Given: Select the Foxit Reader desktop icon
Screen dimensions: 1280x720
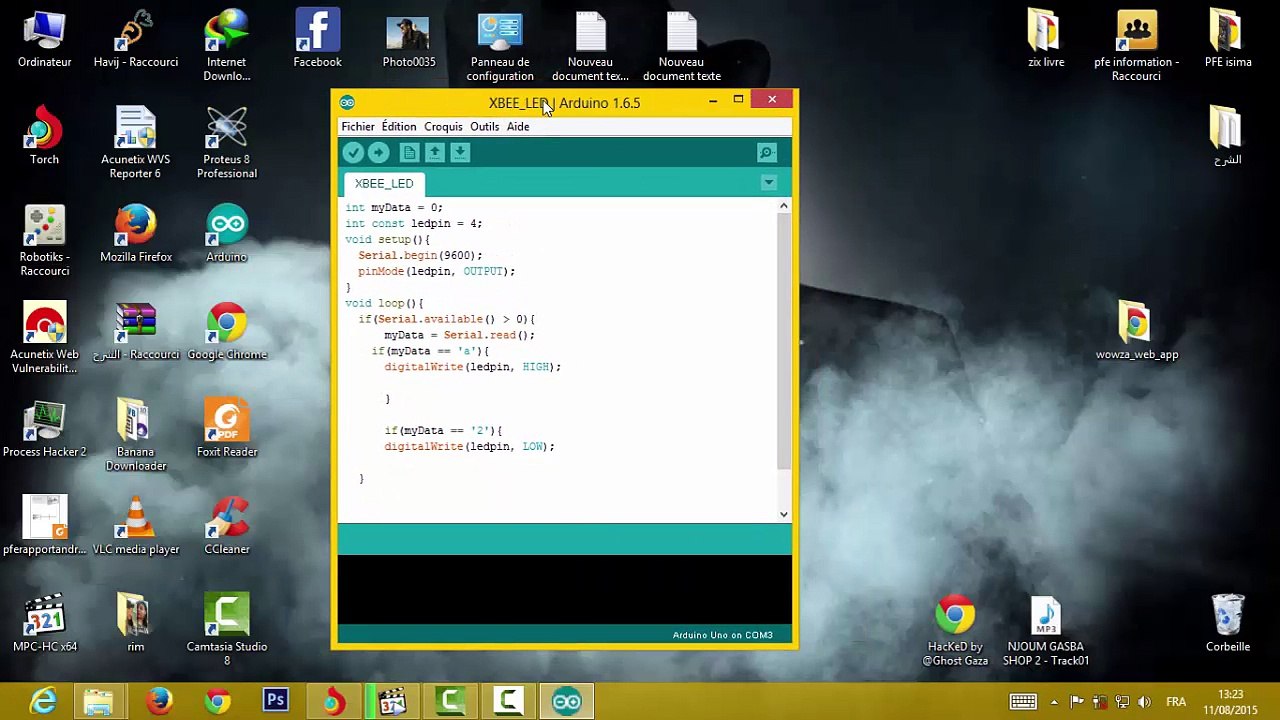Looking at the screenshot, I should point(227,428).
